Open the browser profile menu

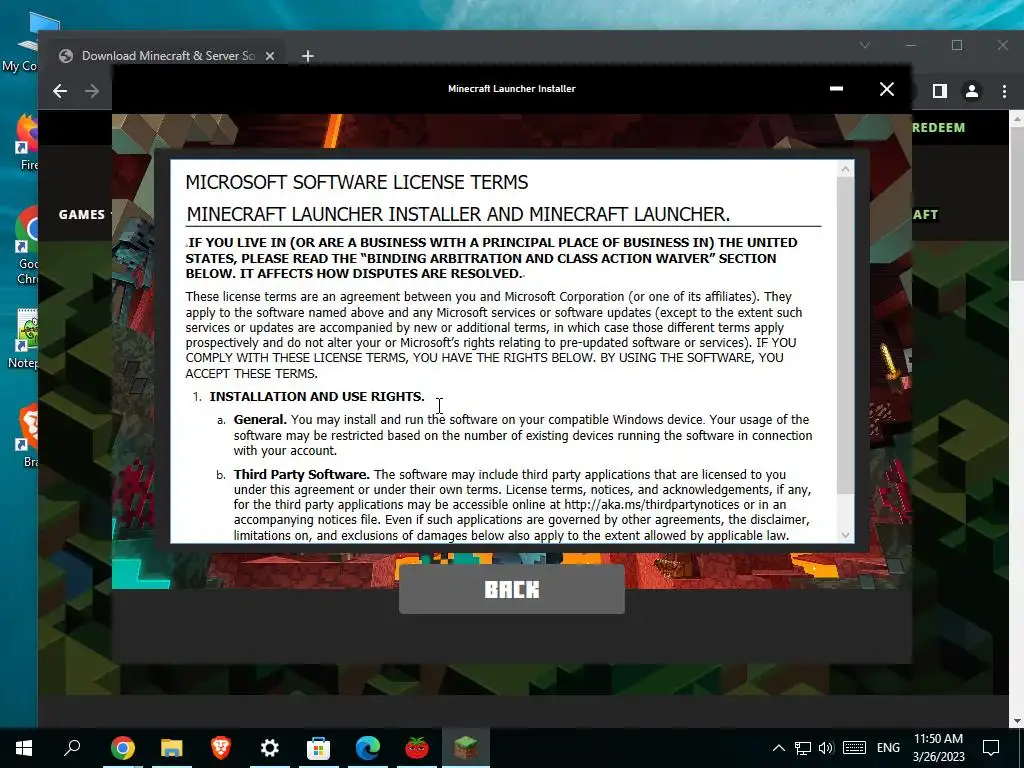pos(972,91)
